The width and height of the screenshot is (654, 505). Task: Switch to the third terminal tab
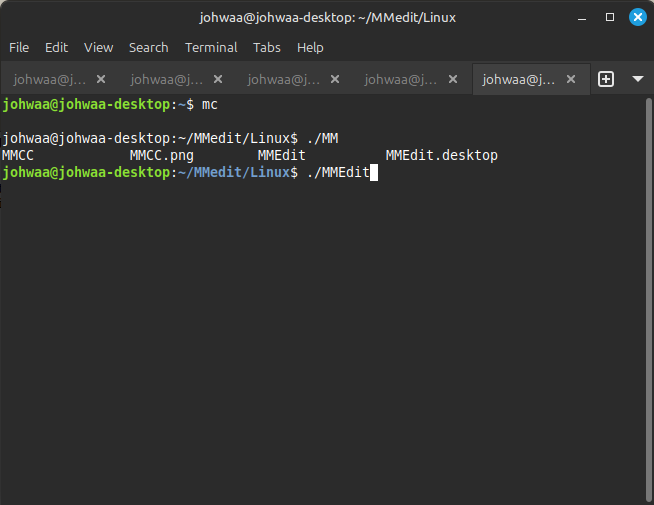tap(283, 79)
